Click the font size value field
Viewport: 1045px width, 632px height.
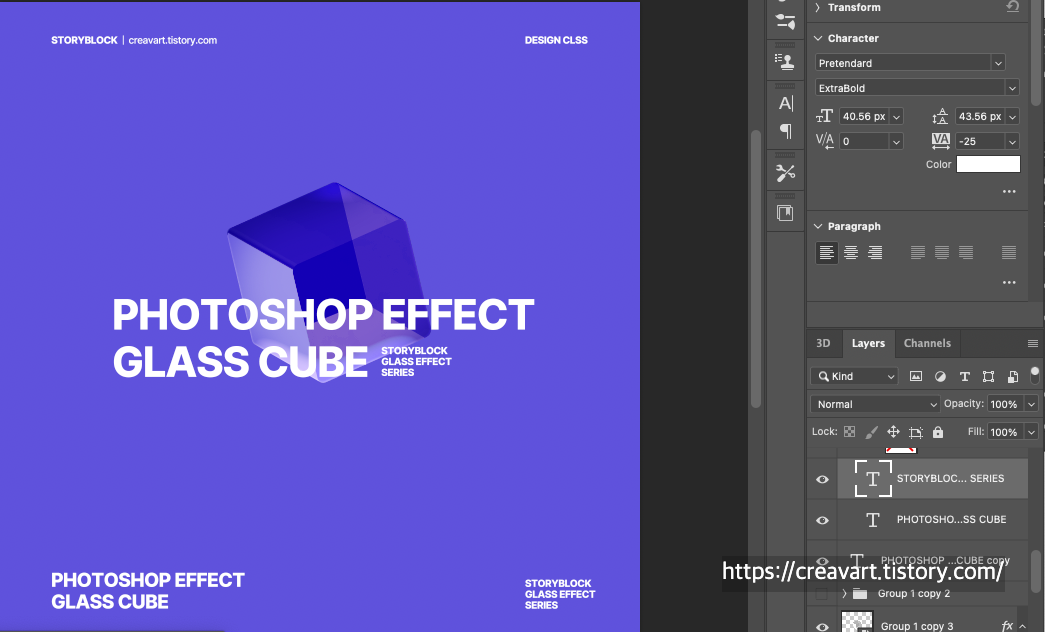(x=864, y=117)
